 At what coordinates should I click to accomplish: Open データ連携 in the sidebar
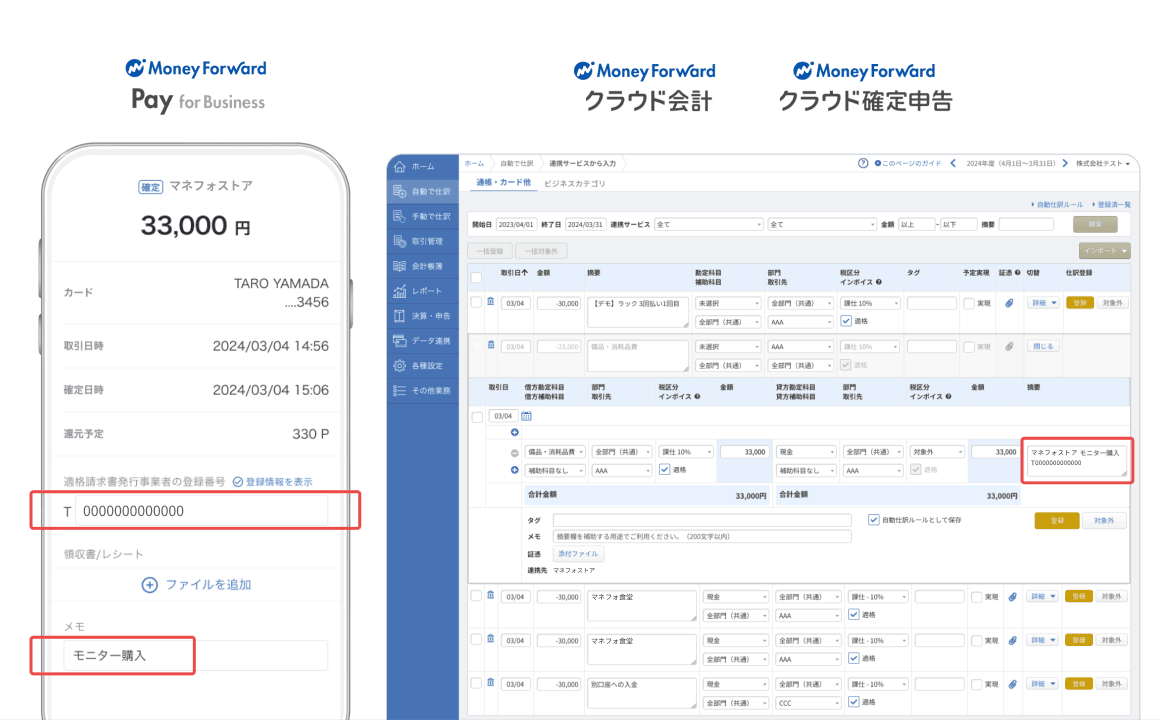pyautogui.click(x=421, y=340)
